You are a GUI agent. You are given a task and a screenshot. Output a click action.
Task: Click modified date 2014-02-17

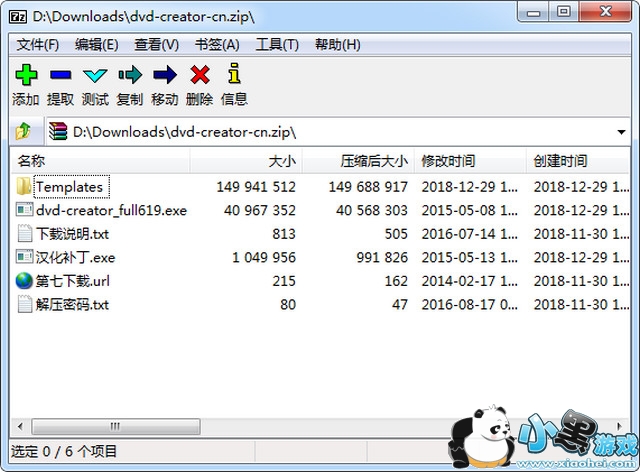click(469, 281)
